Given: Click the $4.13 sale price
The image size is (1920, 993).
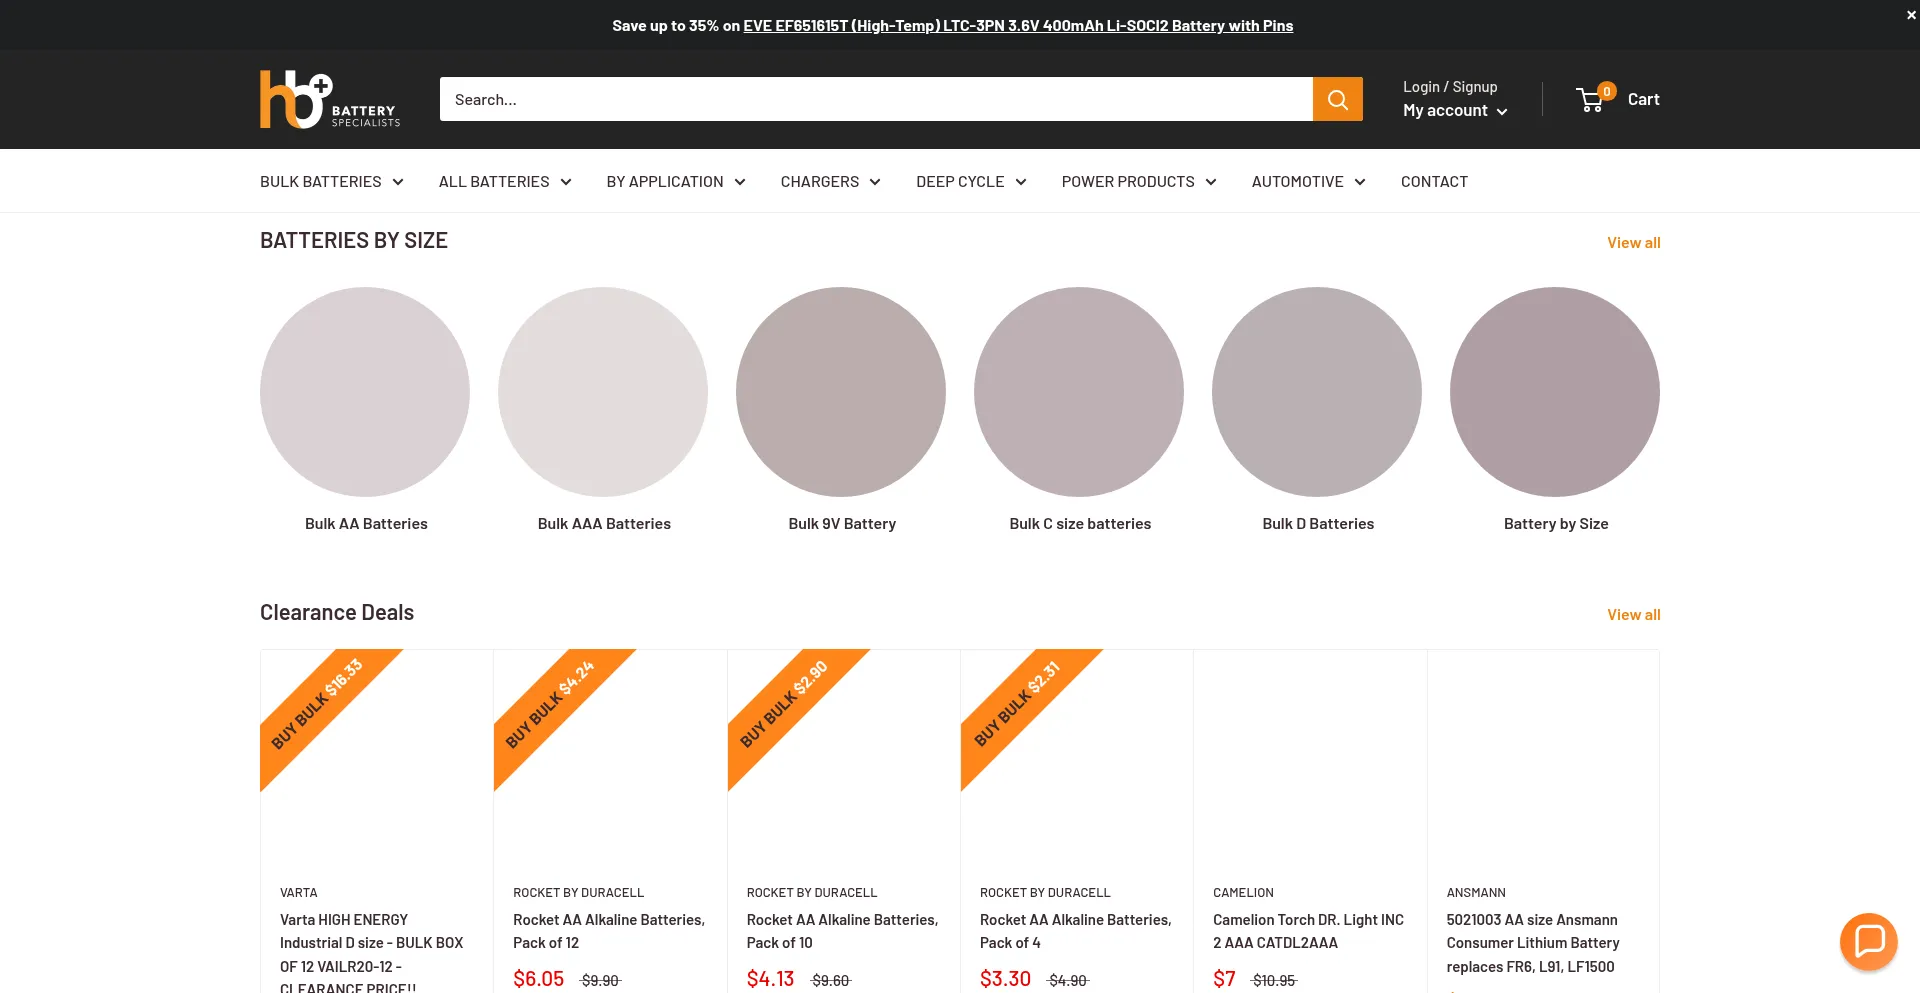Looking at the screenshot, I should coord(771,979).
